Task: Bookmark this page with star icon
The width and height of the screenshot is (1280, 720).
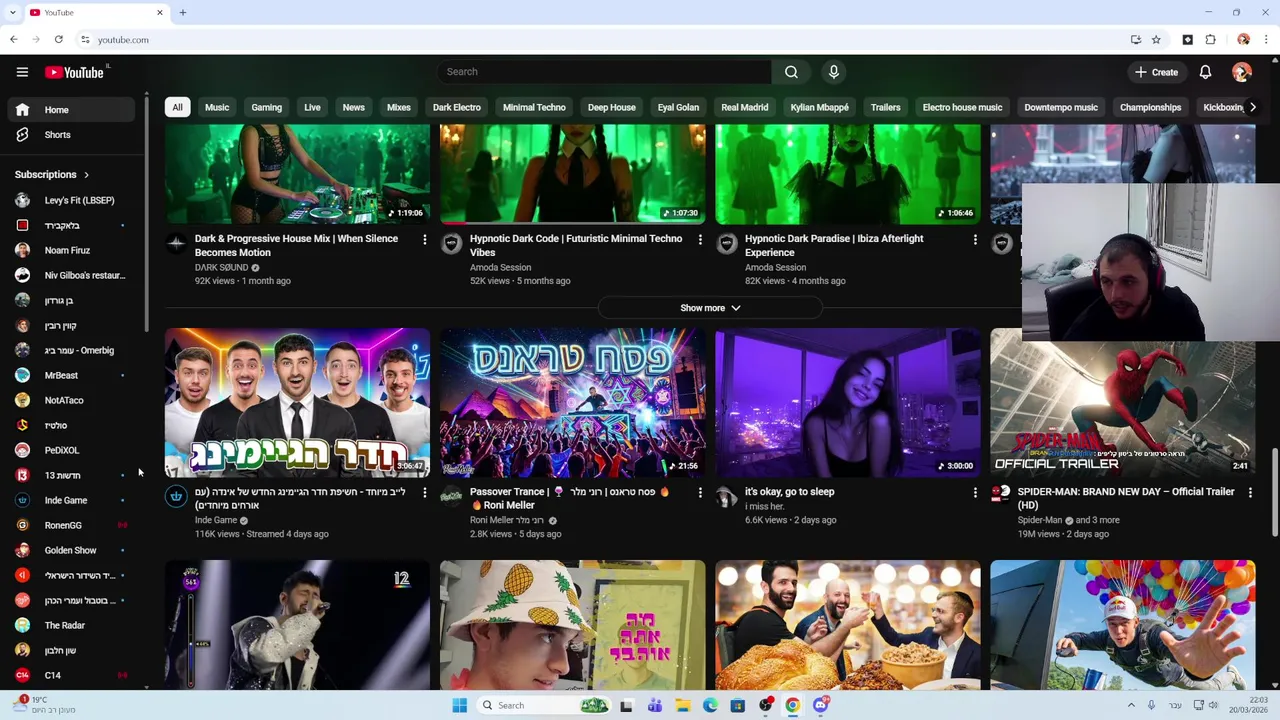Action: 1156,40
